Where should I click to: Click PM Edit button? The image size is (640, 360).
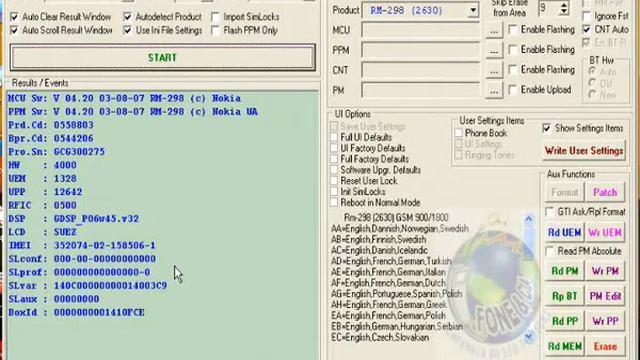tap(605, 296)
